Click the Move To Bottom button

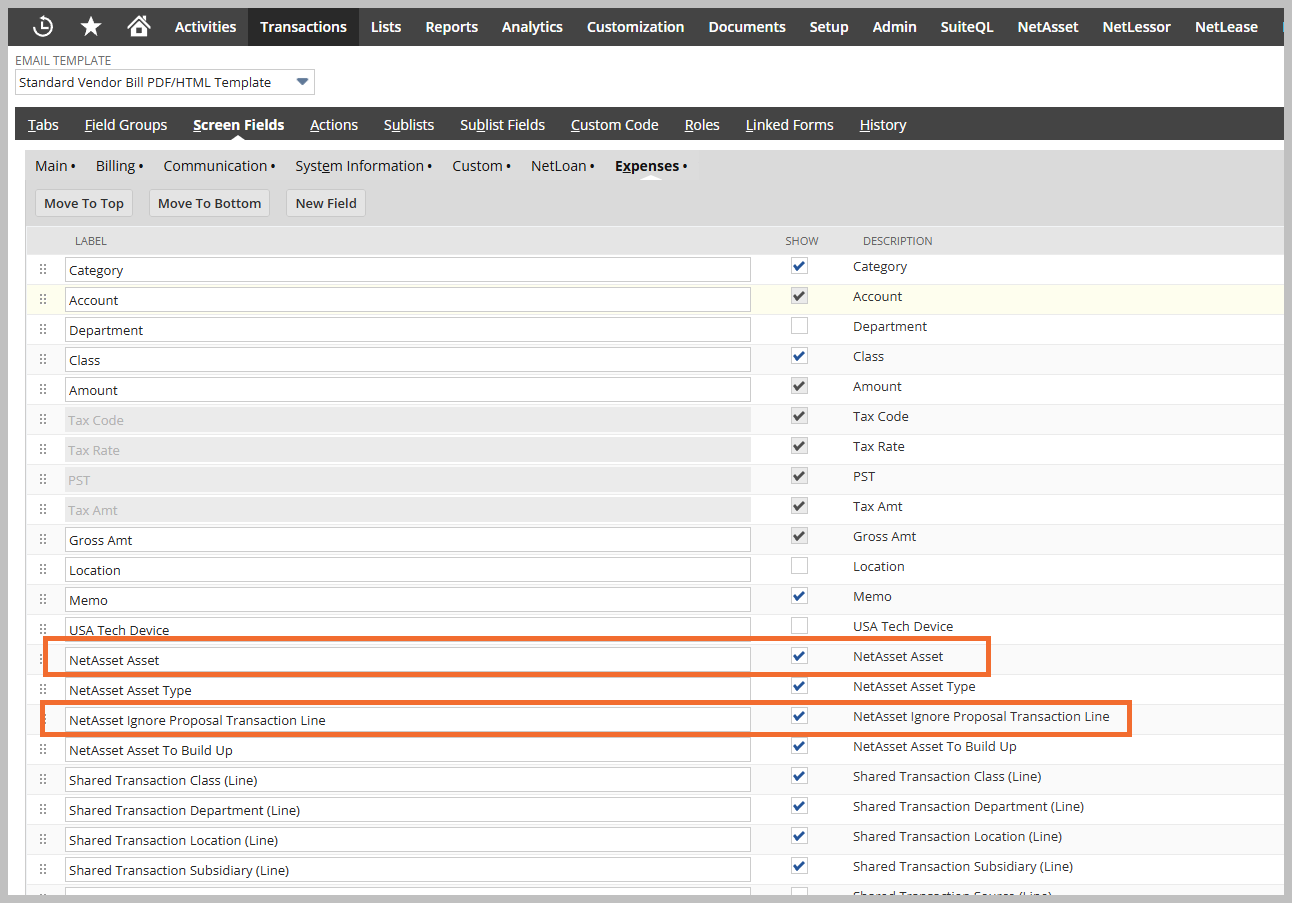click(209, 203)
